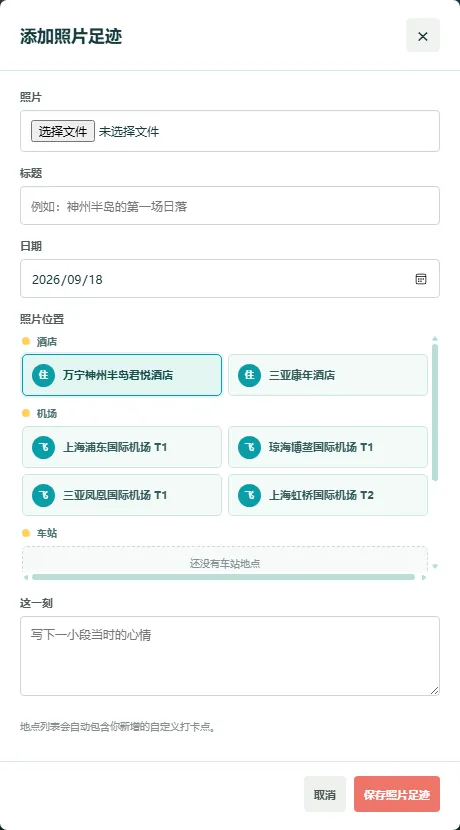Click the 飞 icon of 三亚凤凰国际机场 T1
Viewport: 460px width, 830px height.
click(43, 495)
